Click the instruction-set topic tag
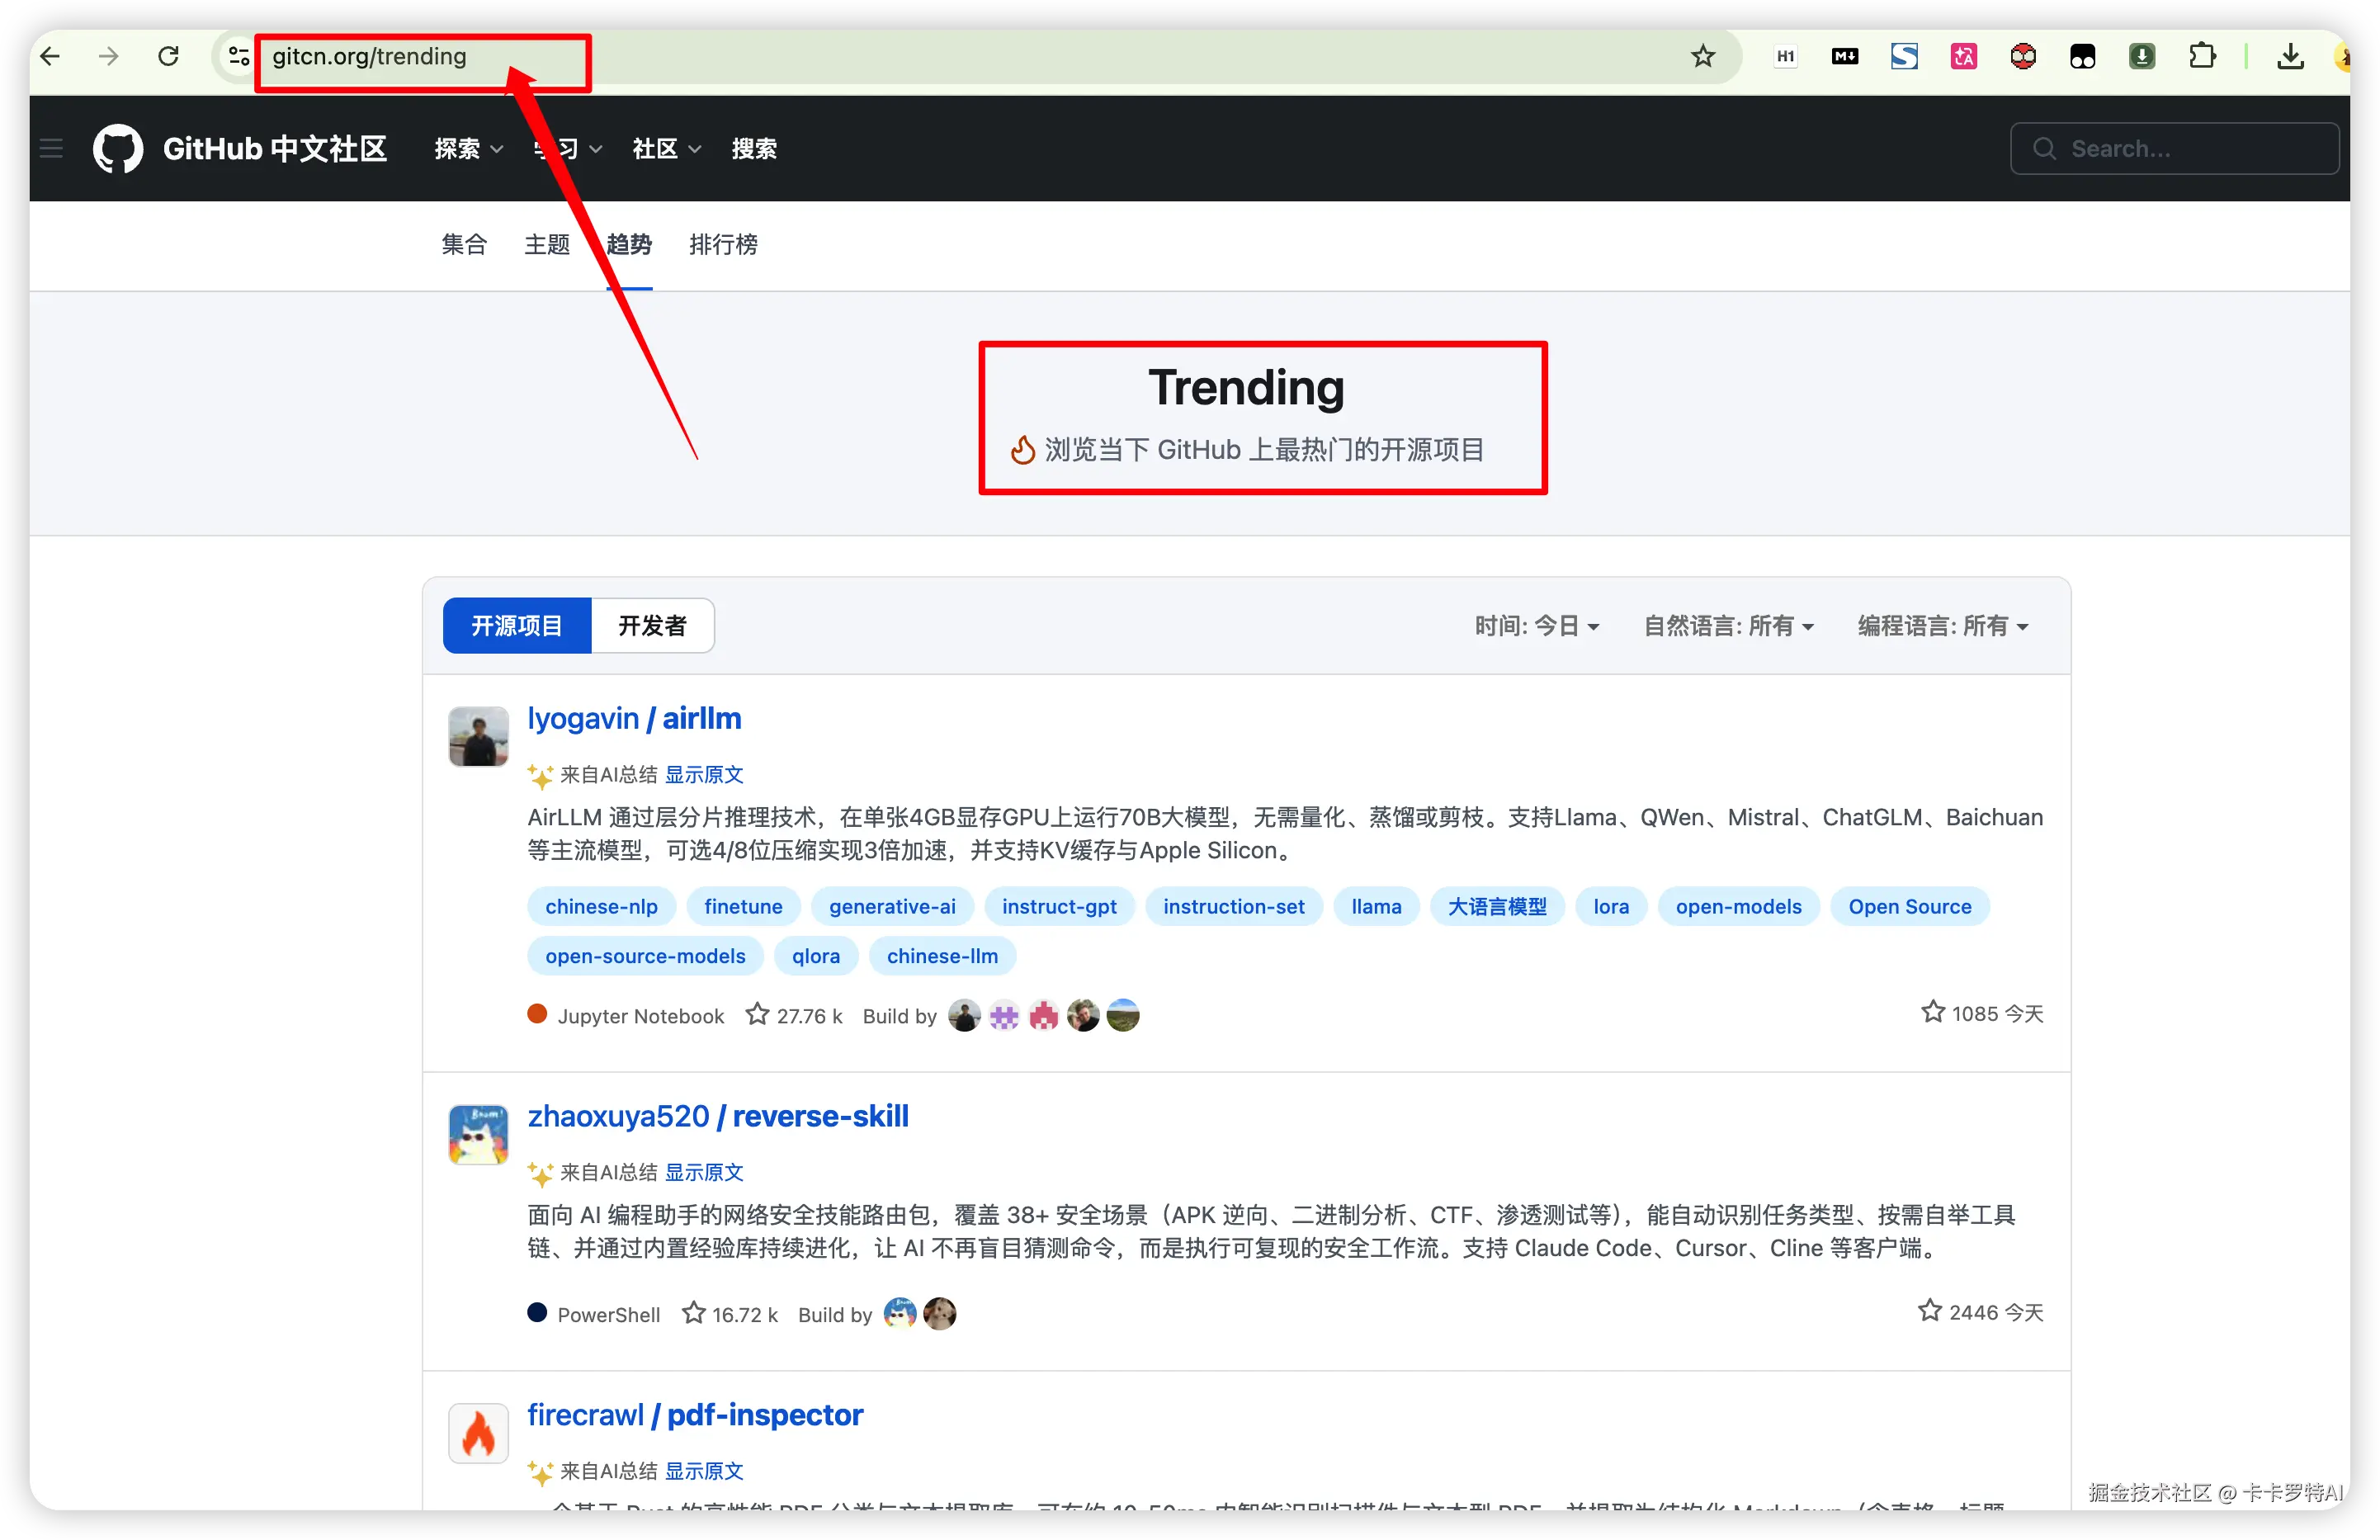This screenshot has height=1540, width=2380. pos(1233,907)
